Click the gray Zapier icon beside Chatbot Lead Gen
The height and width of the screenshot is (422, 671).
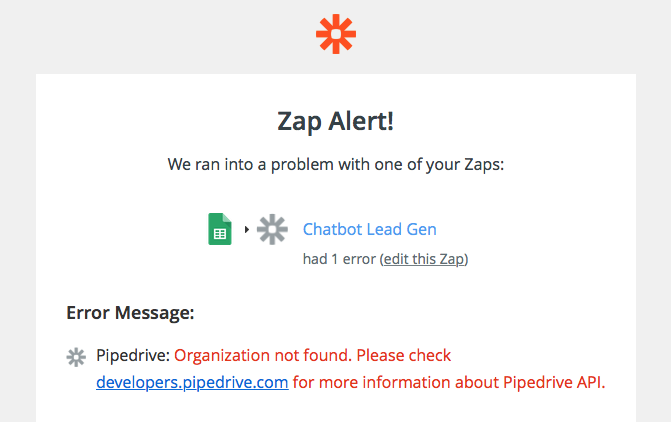point(272,229)
